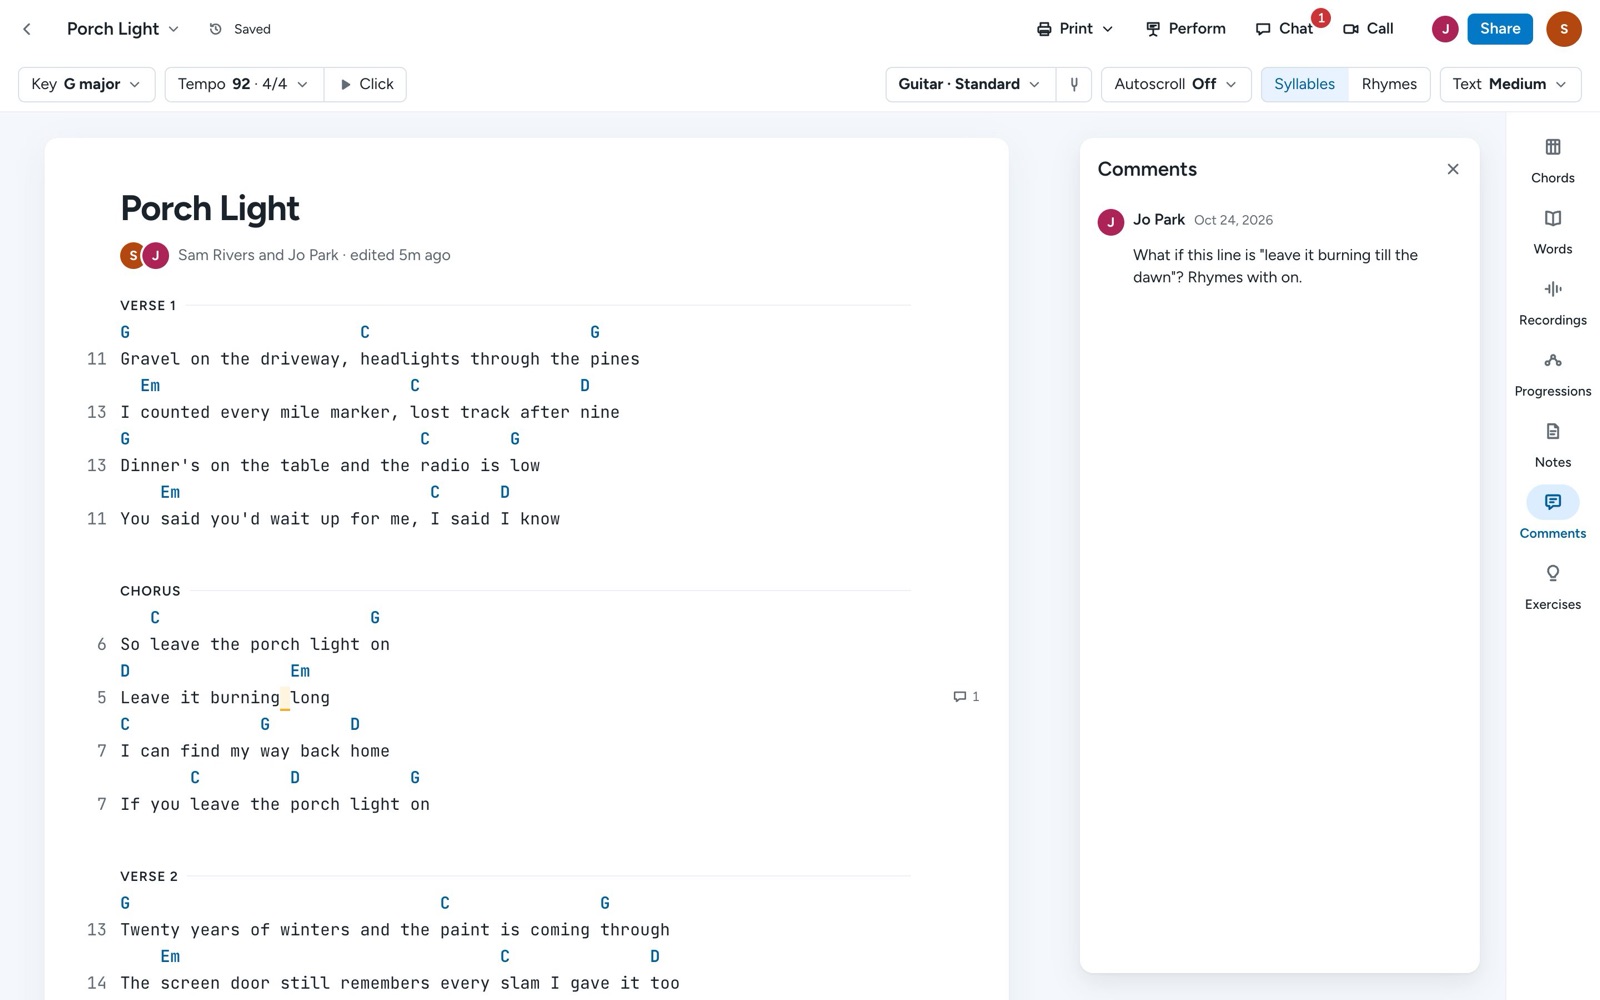Click the Porch Light song title heading
This screenshot has width=1600, height=1000.
[x=210, y=208]
